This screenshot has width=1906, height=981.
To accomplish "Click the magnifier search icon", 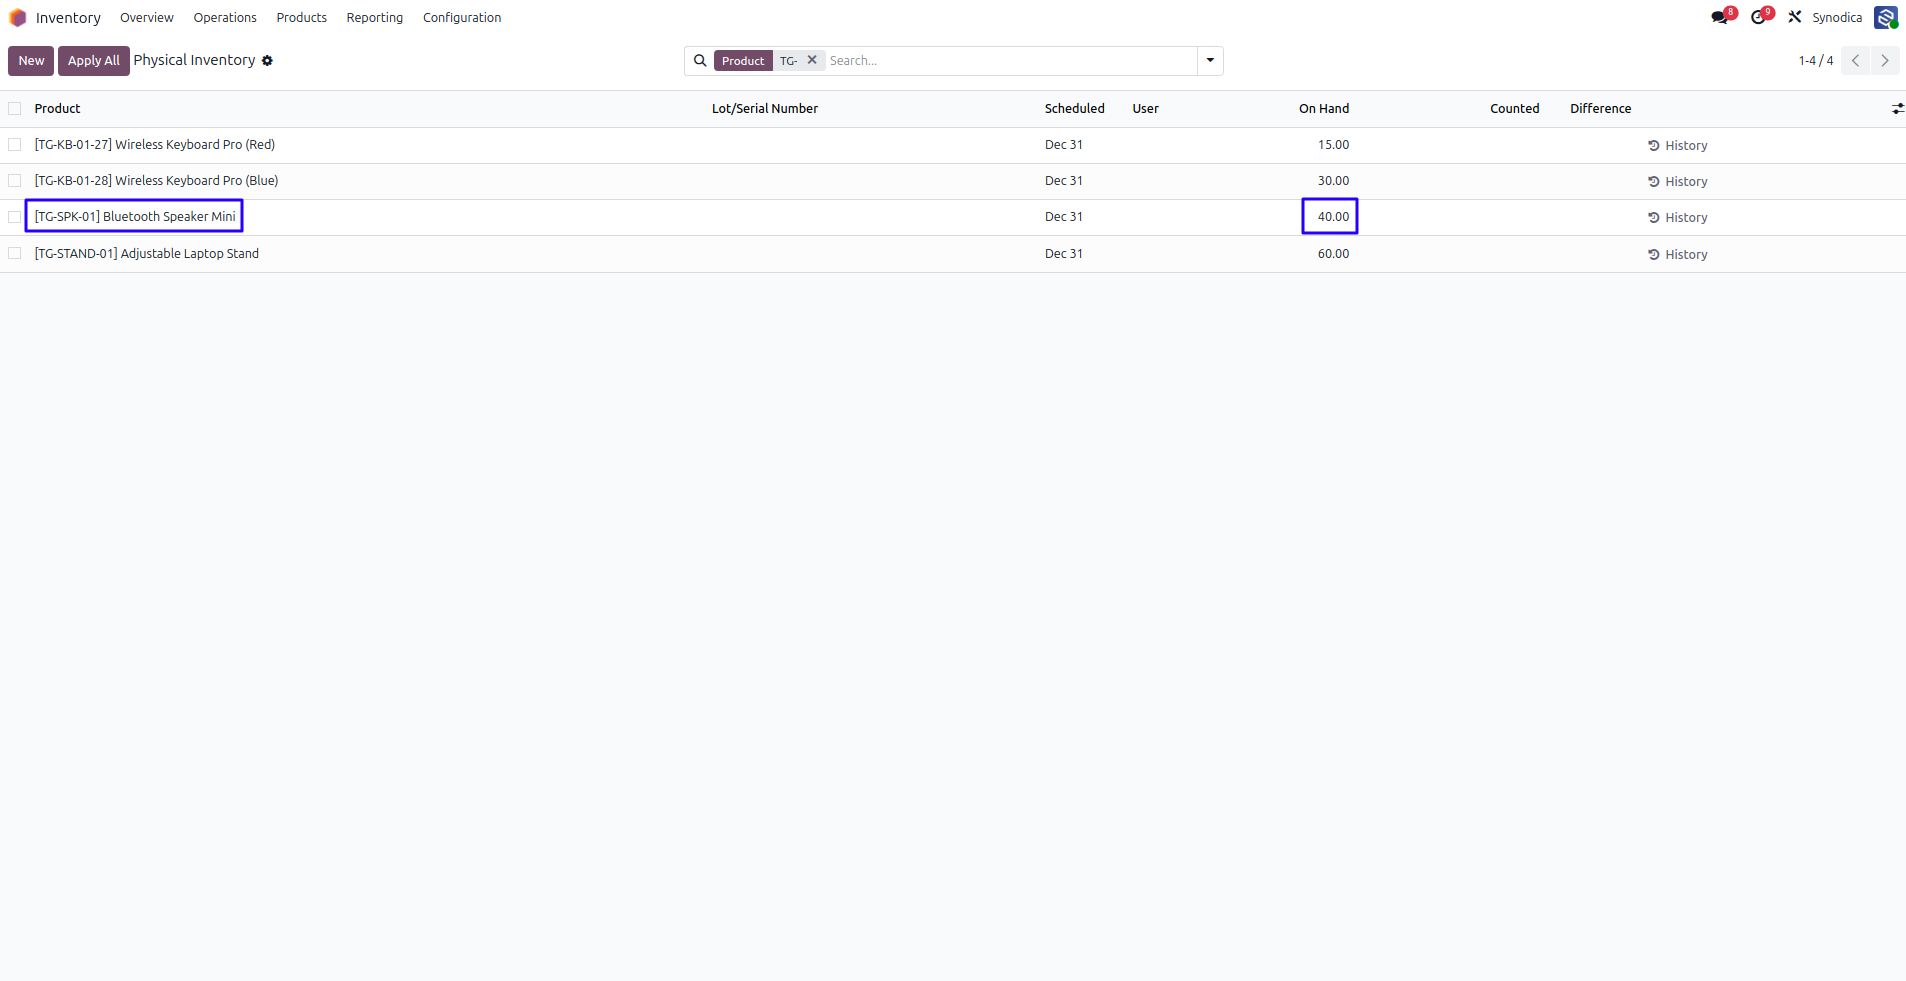I will (700, 61).
